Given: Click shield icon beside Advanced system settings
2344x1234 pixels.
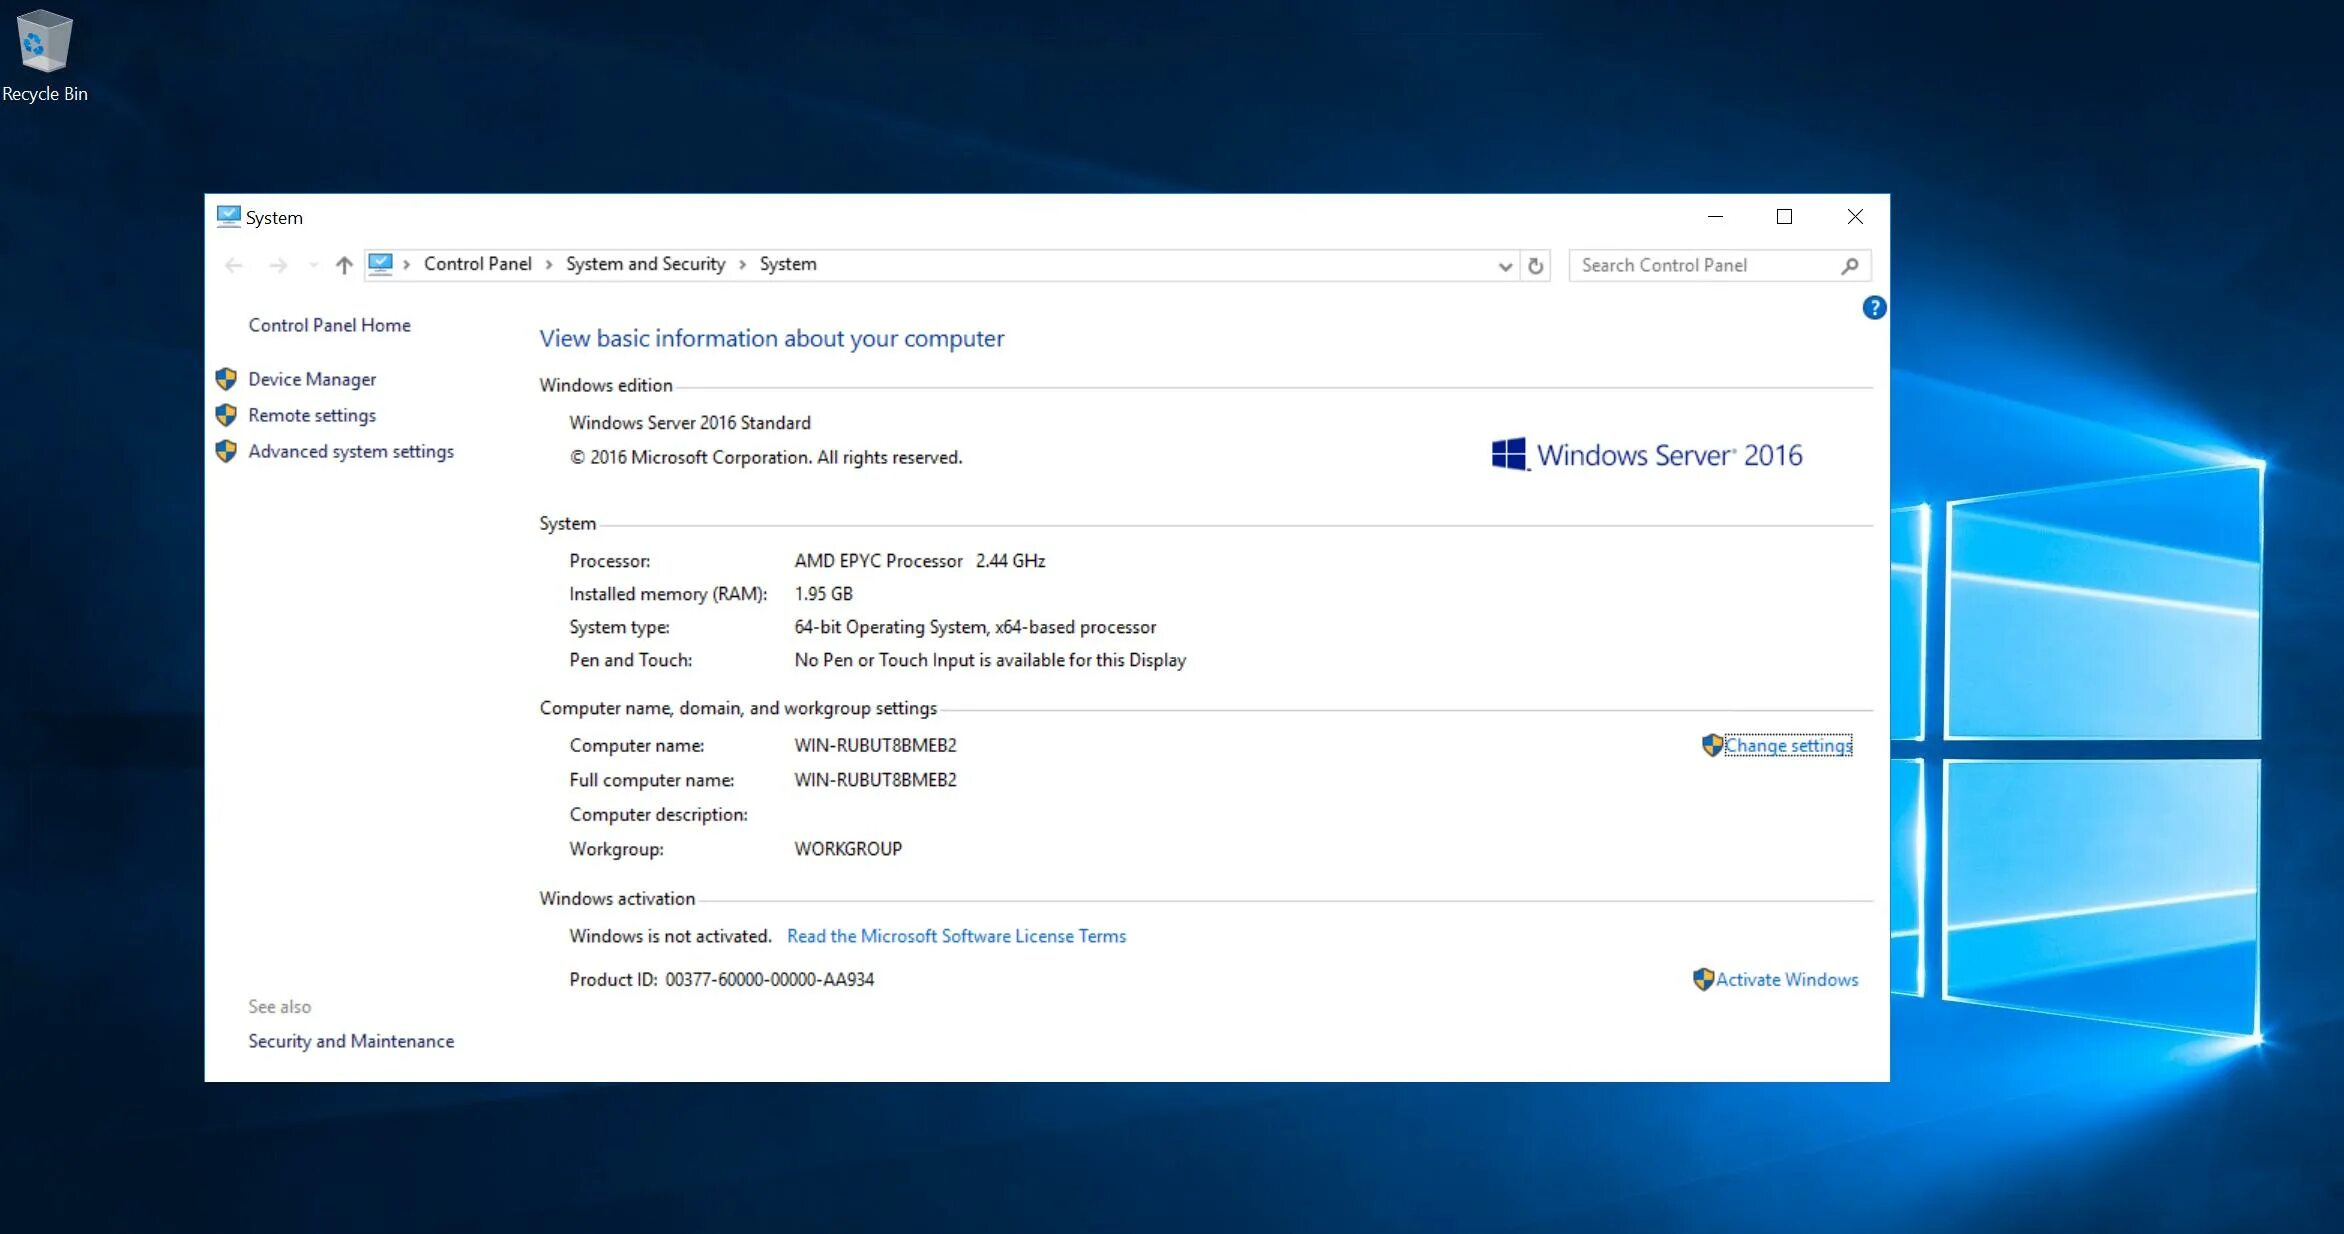Looking at the screenshot, I should [226, 451].
